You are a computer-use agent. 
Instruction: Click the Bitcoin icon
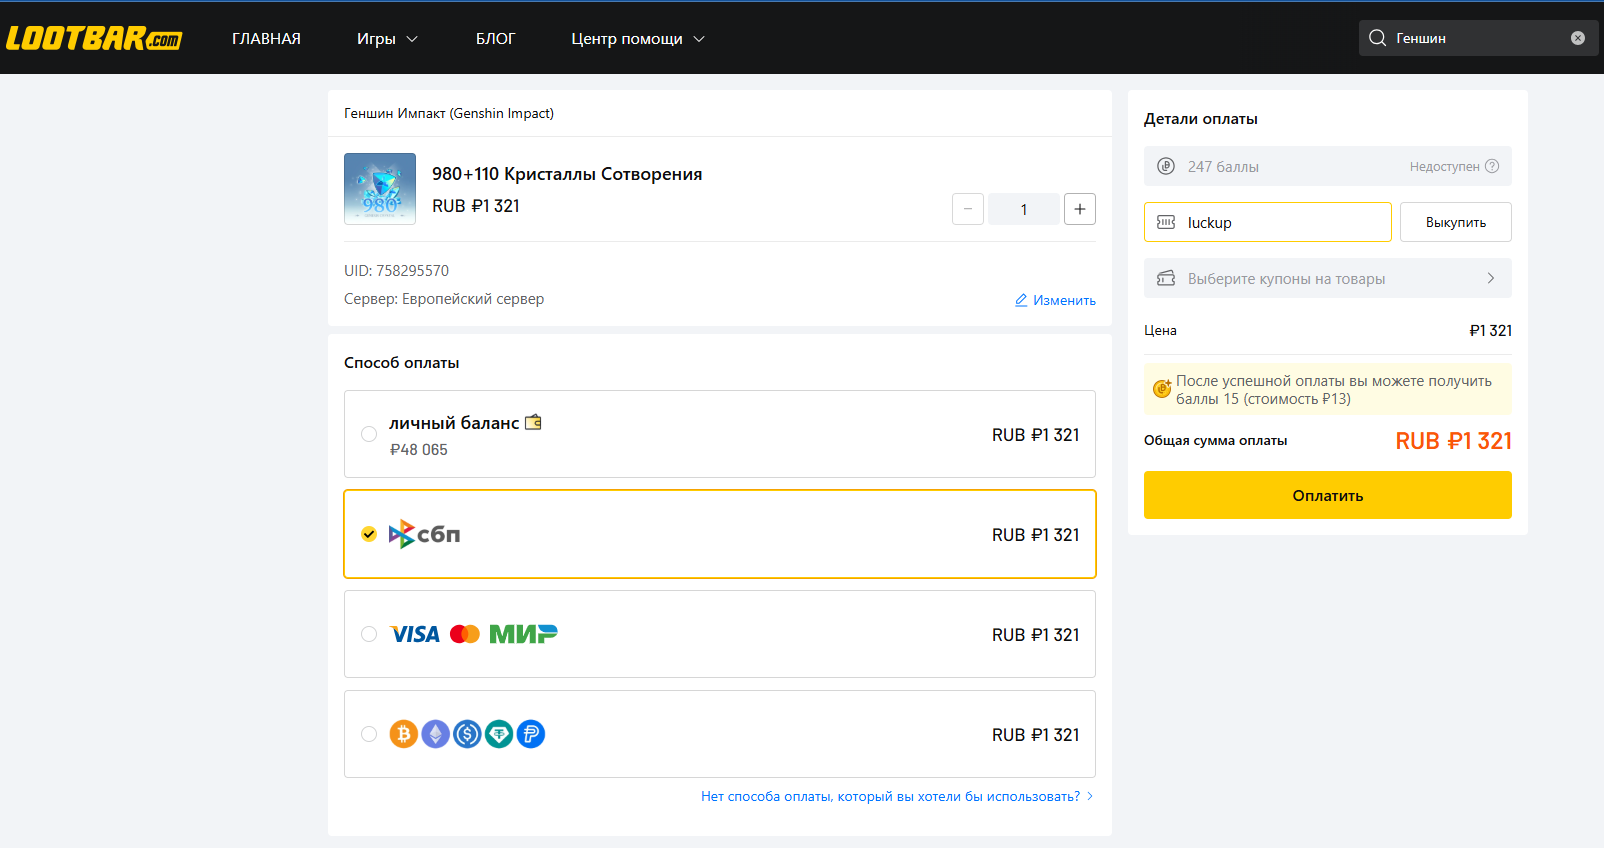(404, 734)
